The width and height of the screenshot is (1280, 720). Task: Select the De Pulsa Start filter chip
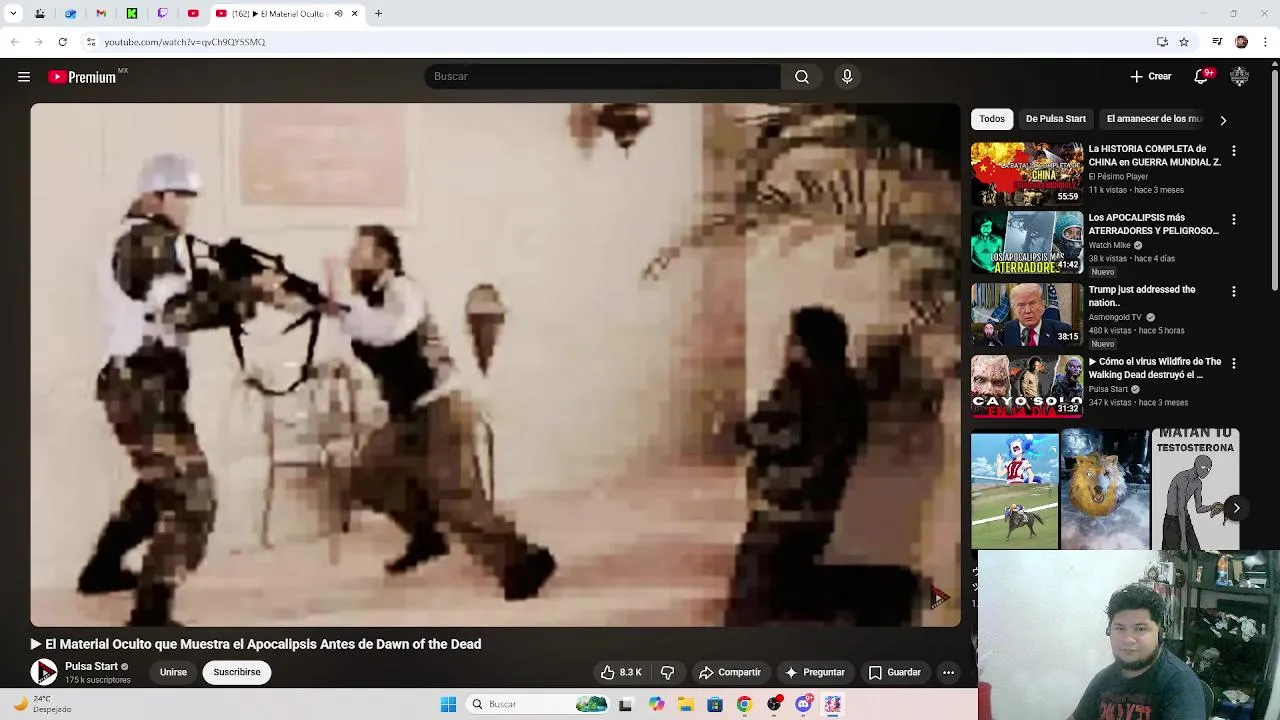pyautogui.click(x=1055, y=119)
